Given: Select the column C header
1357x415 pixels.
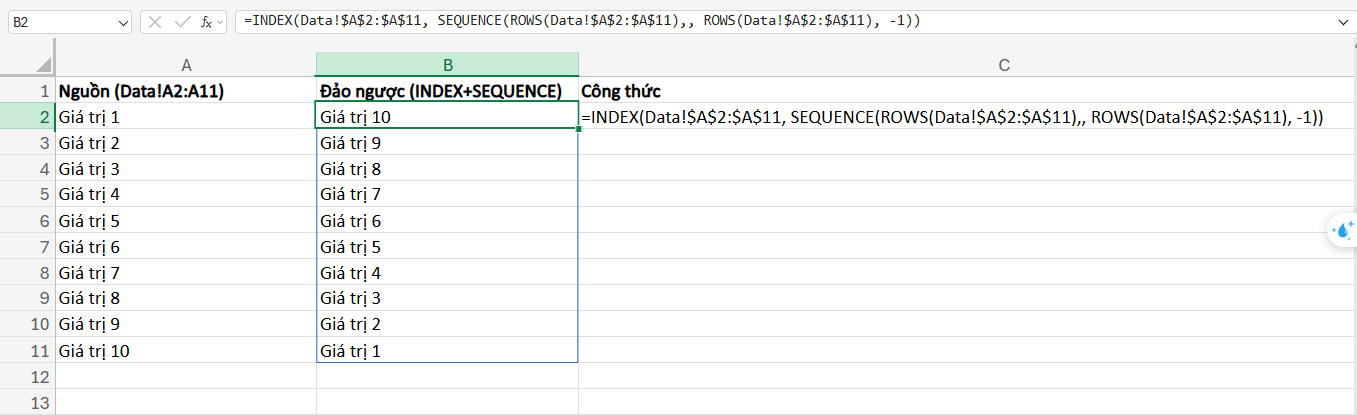Looking at the screenshot, I should pos(1004,65).
